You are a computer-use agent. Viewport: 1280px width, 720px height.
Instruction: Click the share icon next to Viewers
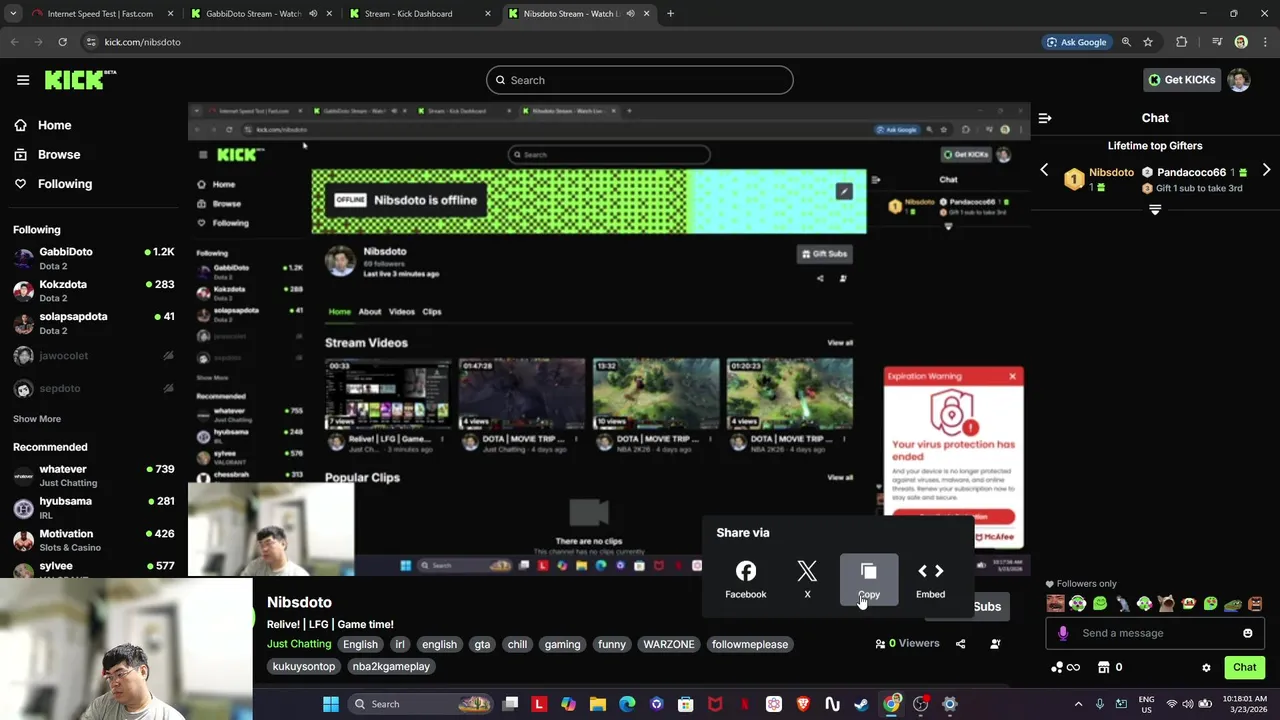coord(960,644)
